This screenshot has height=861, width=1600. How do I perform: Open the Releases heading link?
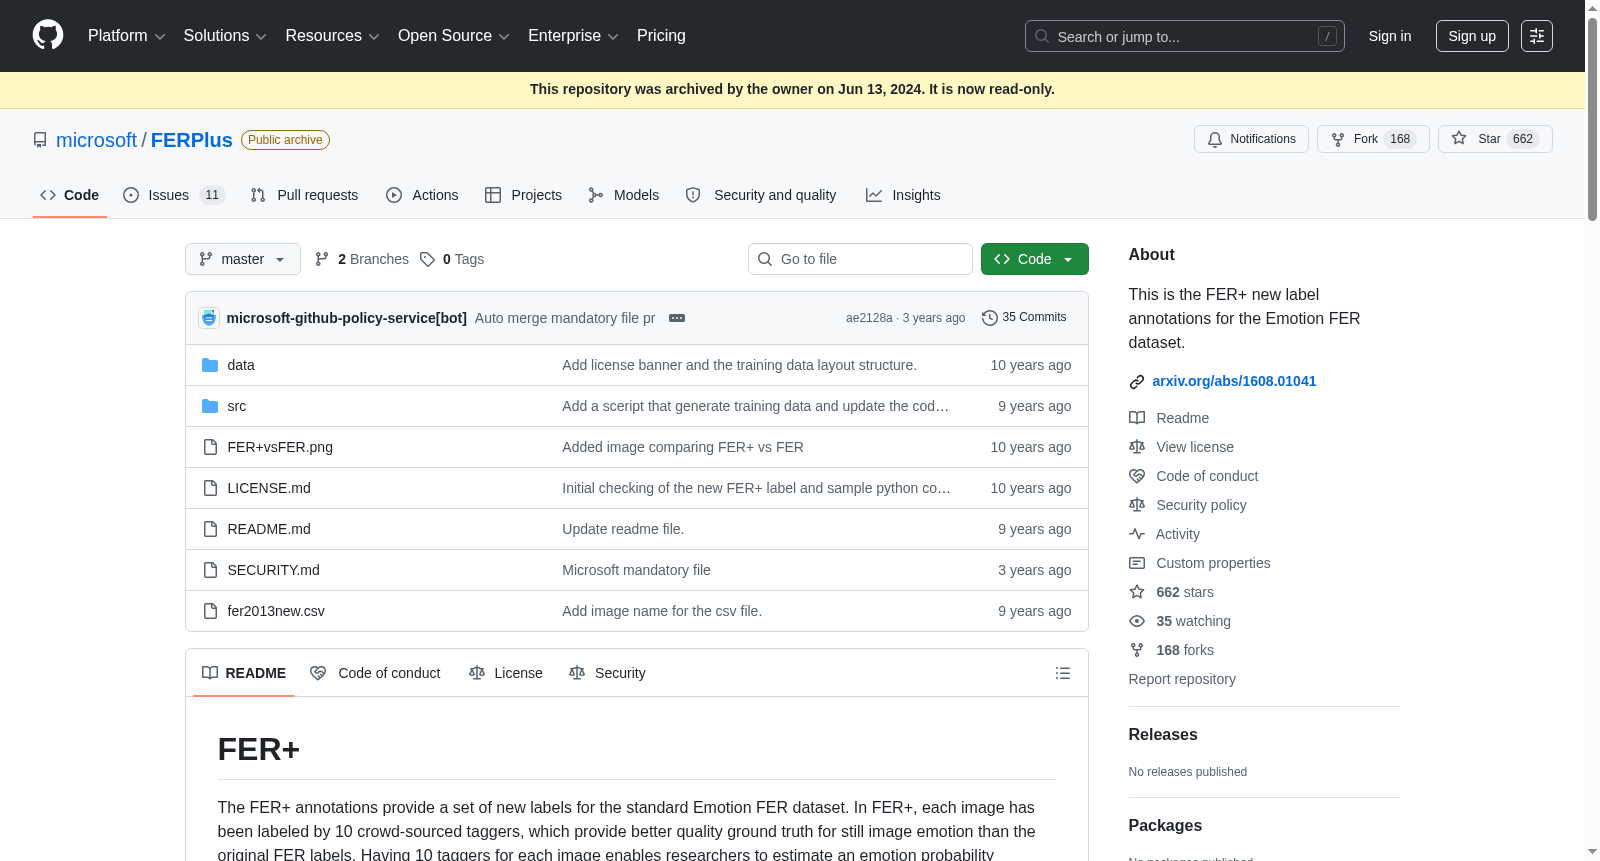click(x=1163, y=734)
